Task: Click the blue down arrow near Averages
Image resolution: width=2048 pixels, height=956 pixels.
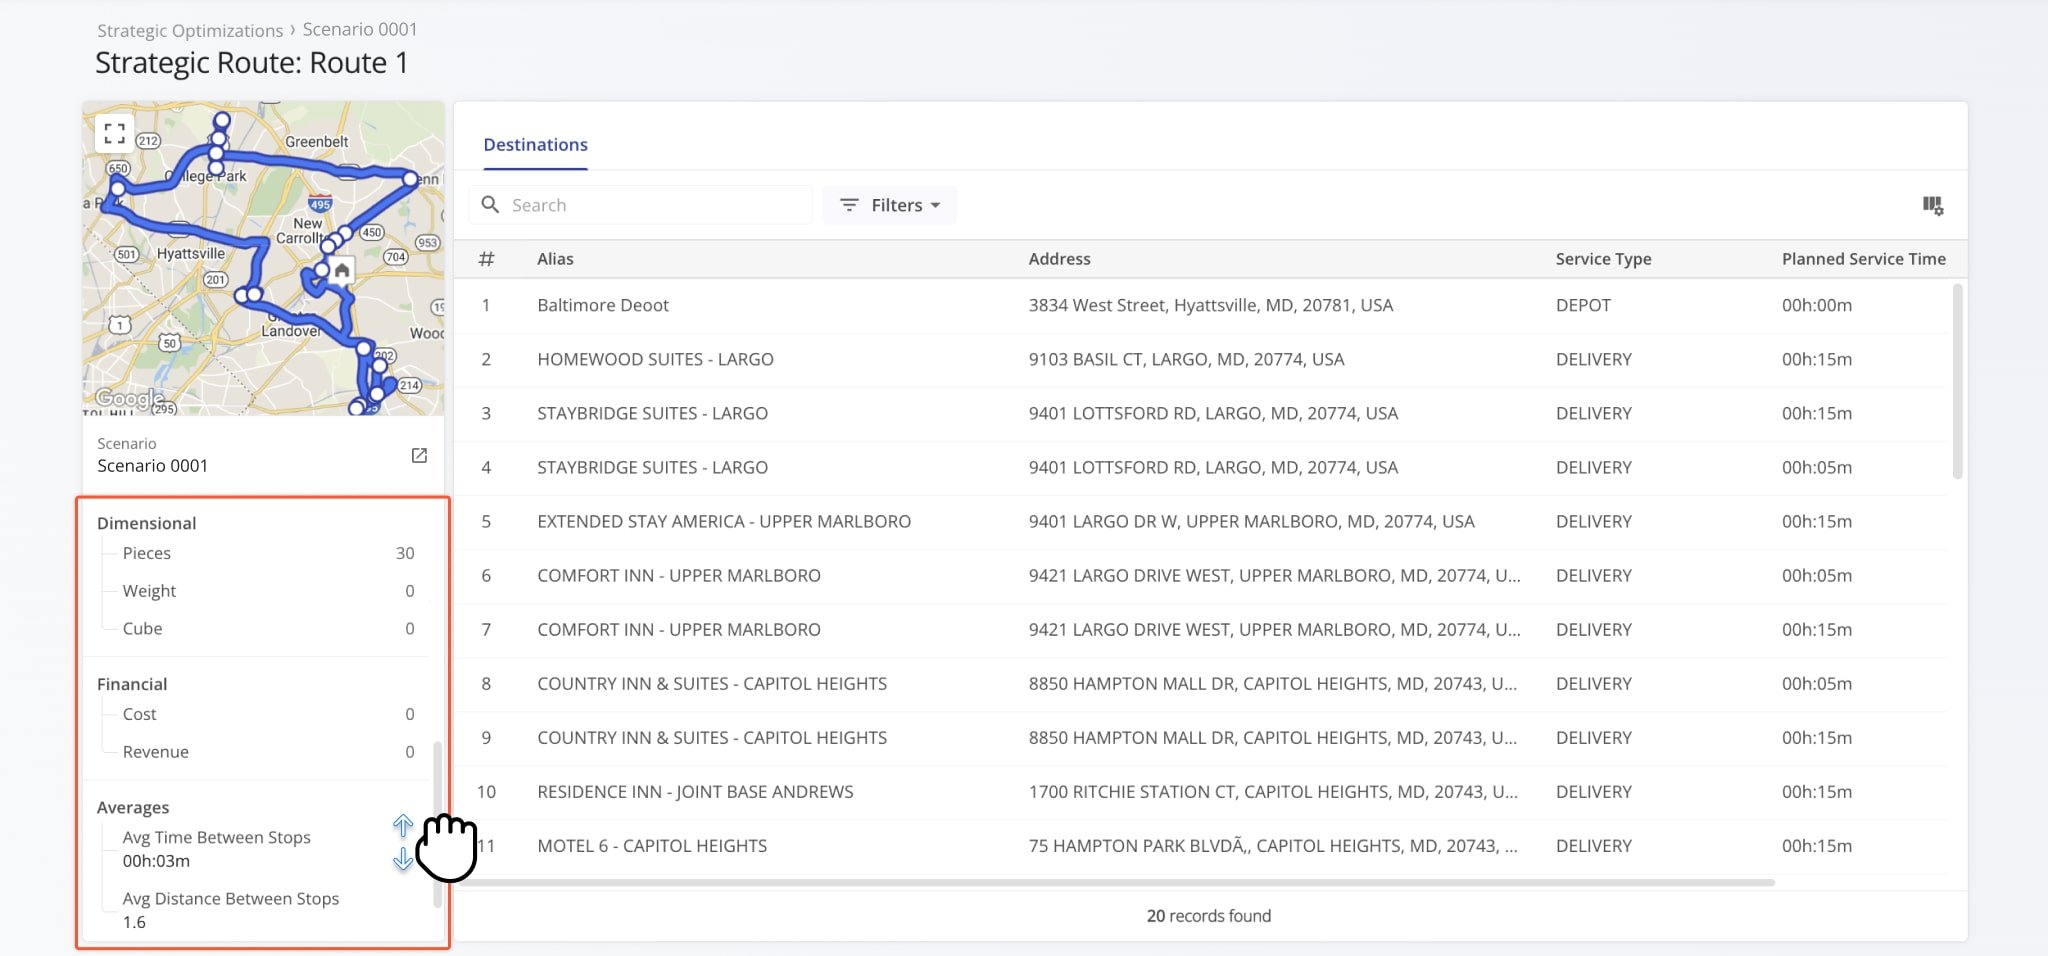Action: click(x=403, y=858)
